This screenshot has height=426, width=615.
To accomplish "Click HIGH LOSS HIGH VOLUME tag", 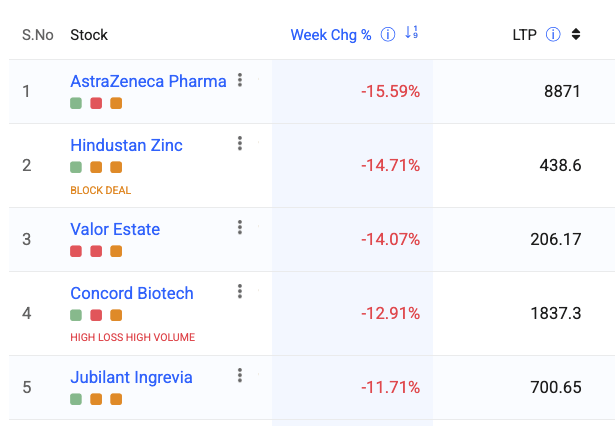I will pyautogui.click(x=133, y=337).
